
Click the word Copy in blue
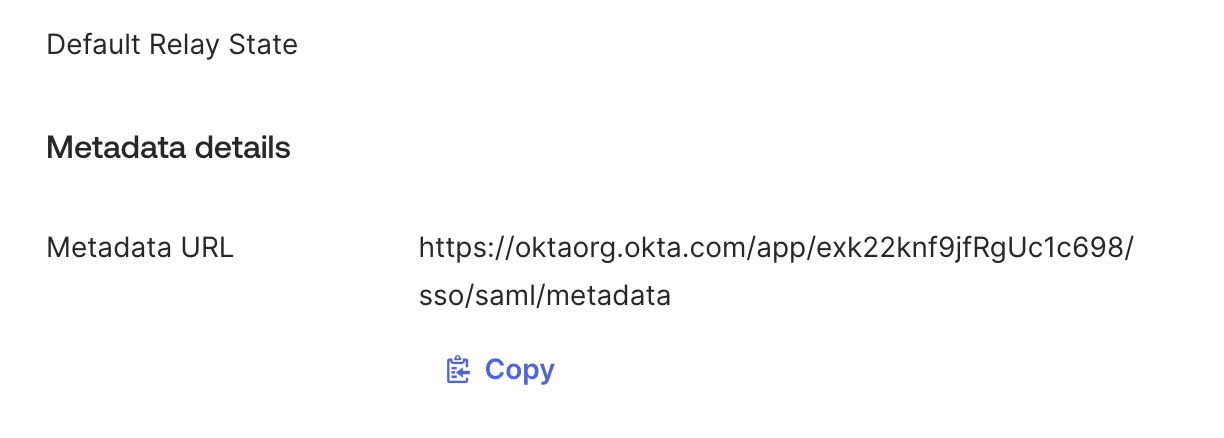coord(519,370)
